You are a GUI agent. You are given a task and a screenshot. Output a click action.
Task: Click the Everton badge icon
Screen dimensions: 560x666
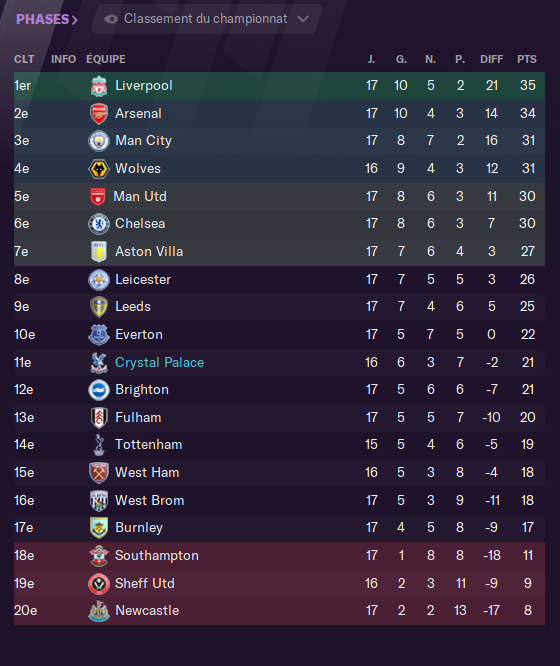[99, 335]
